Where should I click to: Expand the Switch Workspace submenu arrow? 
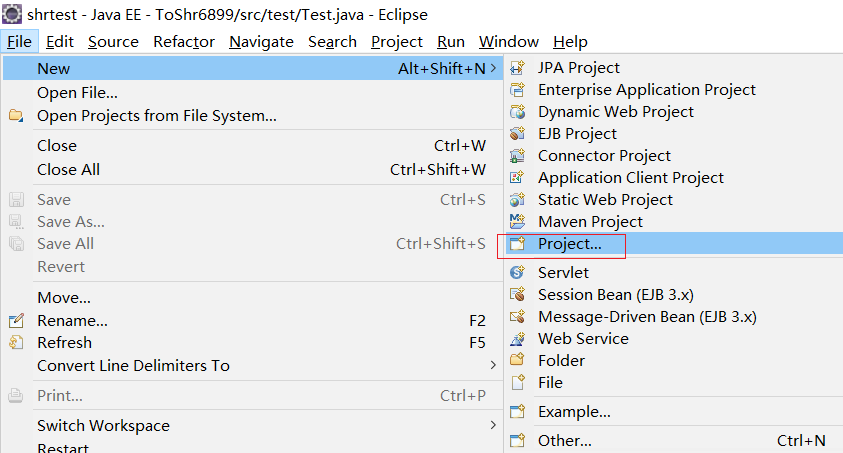click(x=494, y=425)
